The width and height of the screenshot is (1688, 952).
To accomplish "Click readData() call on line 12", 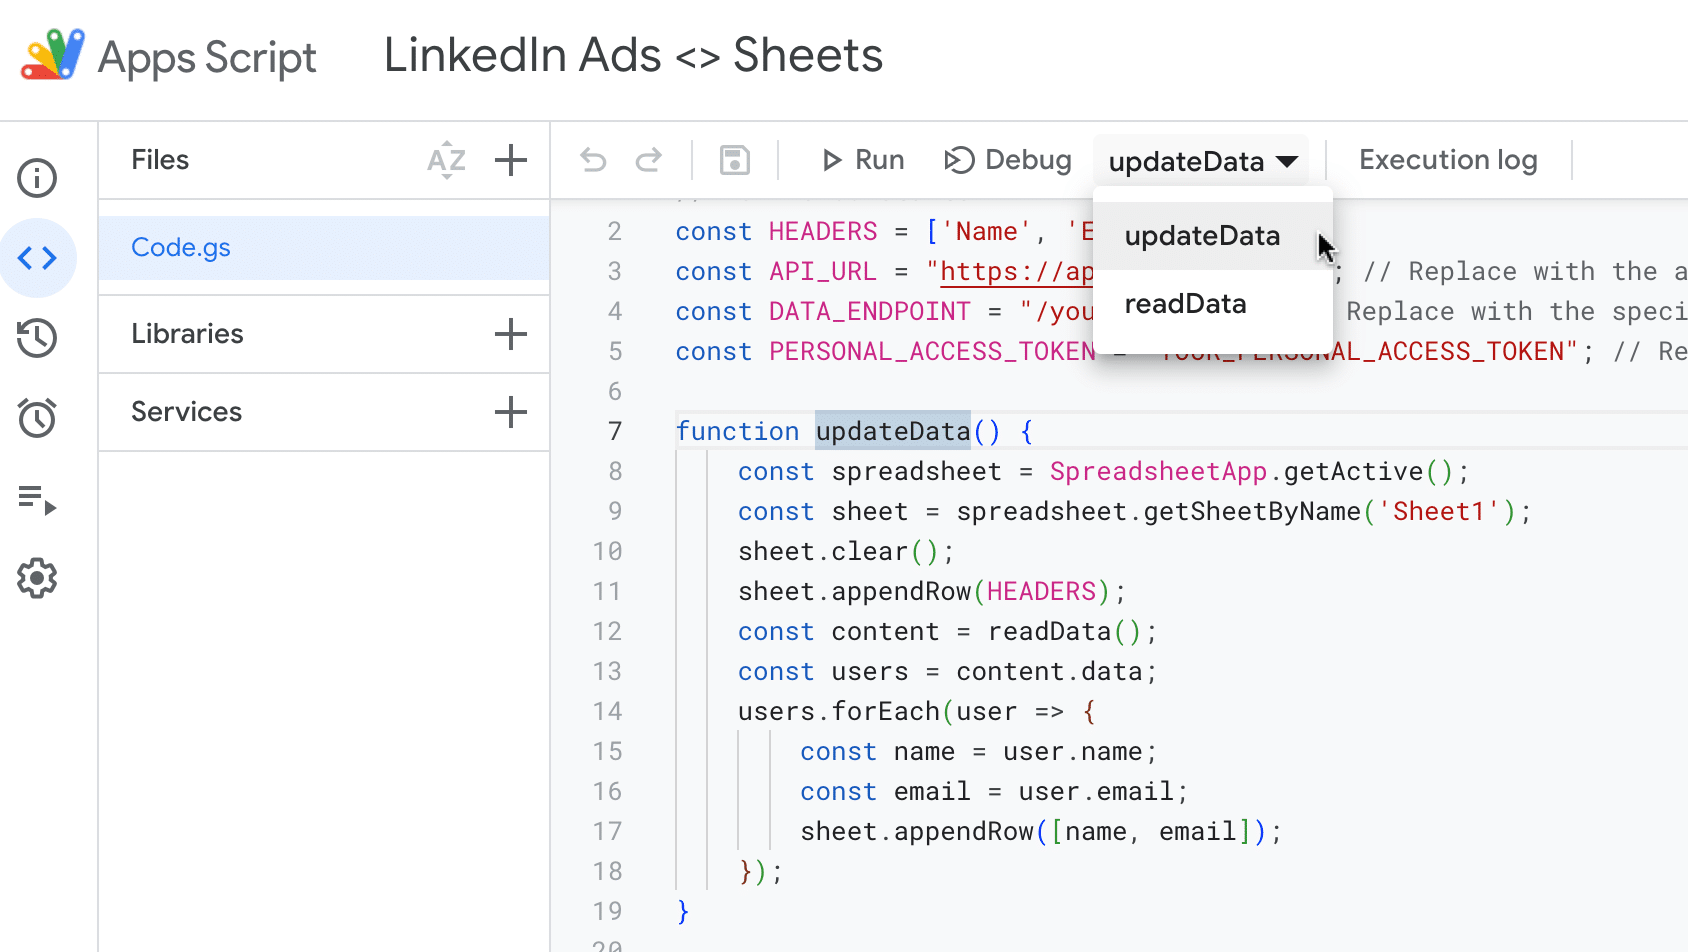I will tap(1064, 632).
